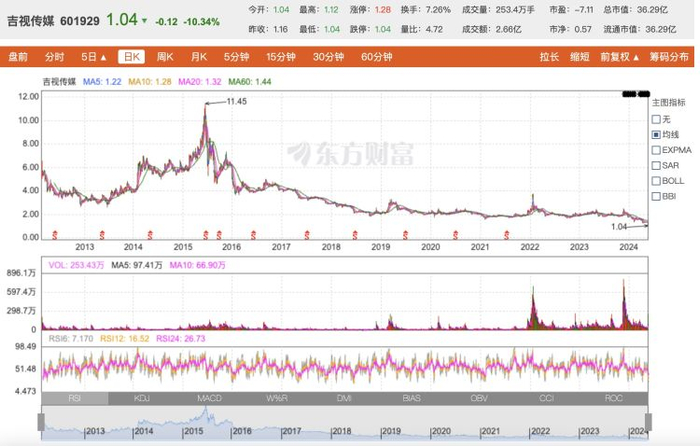Click the RSI12: 16.52 value label
Screen dimensions: 700x446
(125, 339)
